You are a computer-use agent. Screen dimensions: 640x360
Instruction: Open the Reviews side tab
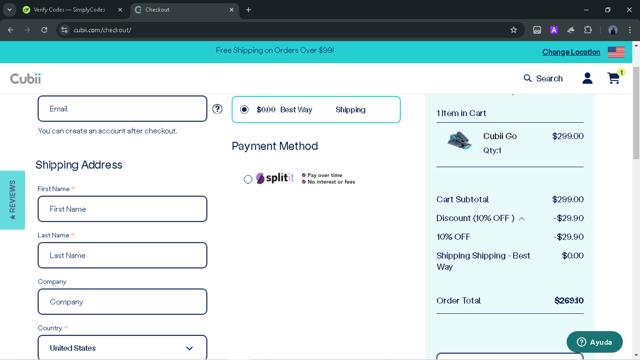12,200
